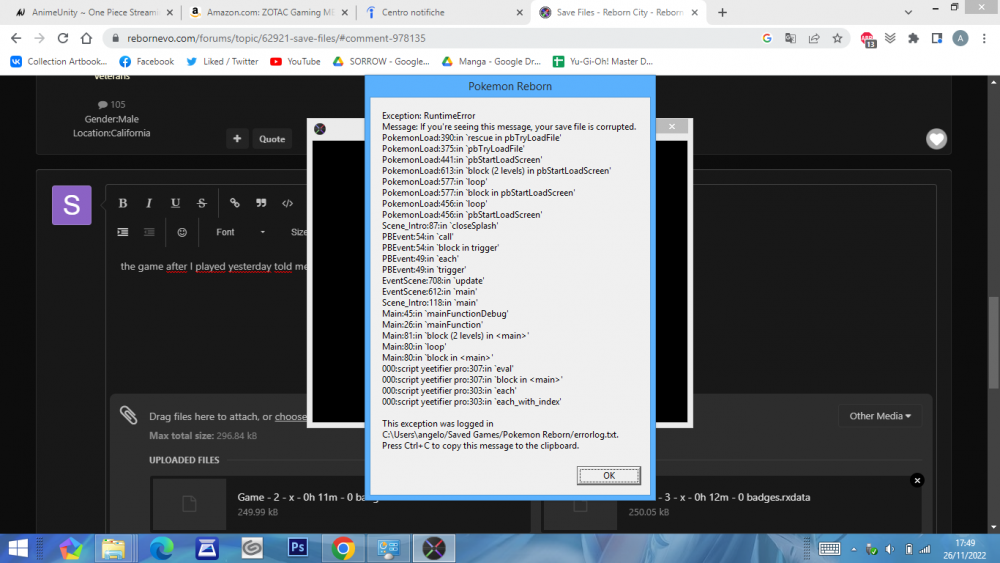Open the YouTube bookmark
The width and height of the screenshot is (1000, 563).
point(295,61)
